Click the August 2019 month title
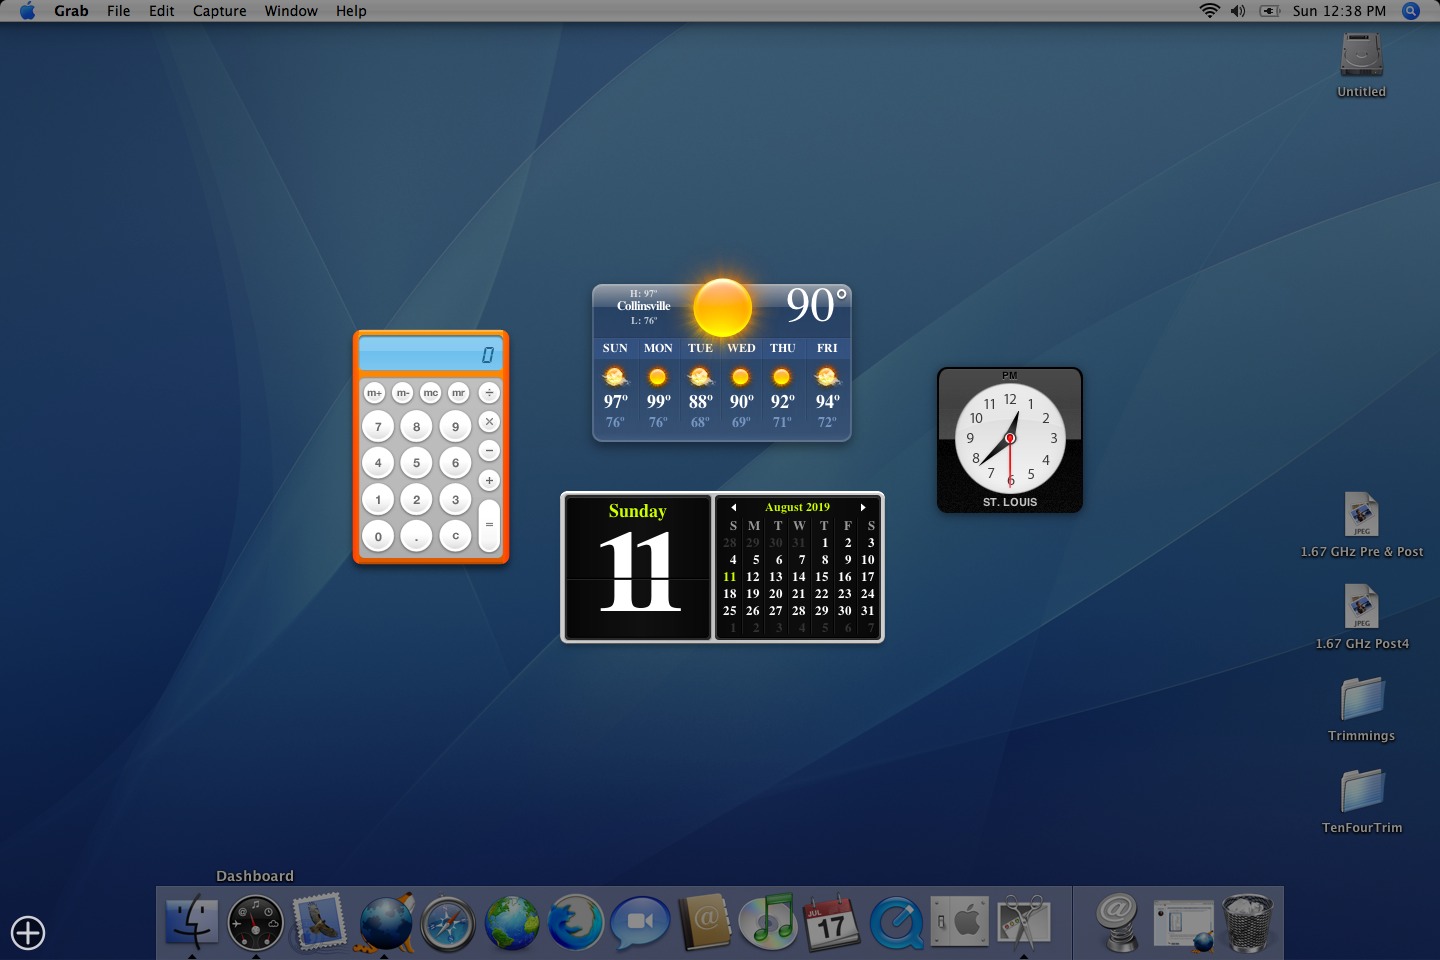Screen dimensions: 1440x960 (797, 507)
